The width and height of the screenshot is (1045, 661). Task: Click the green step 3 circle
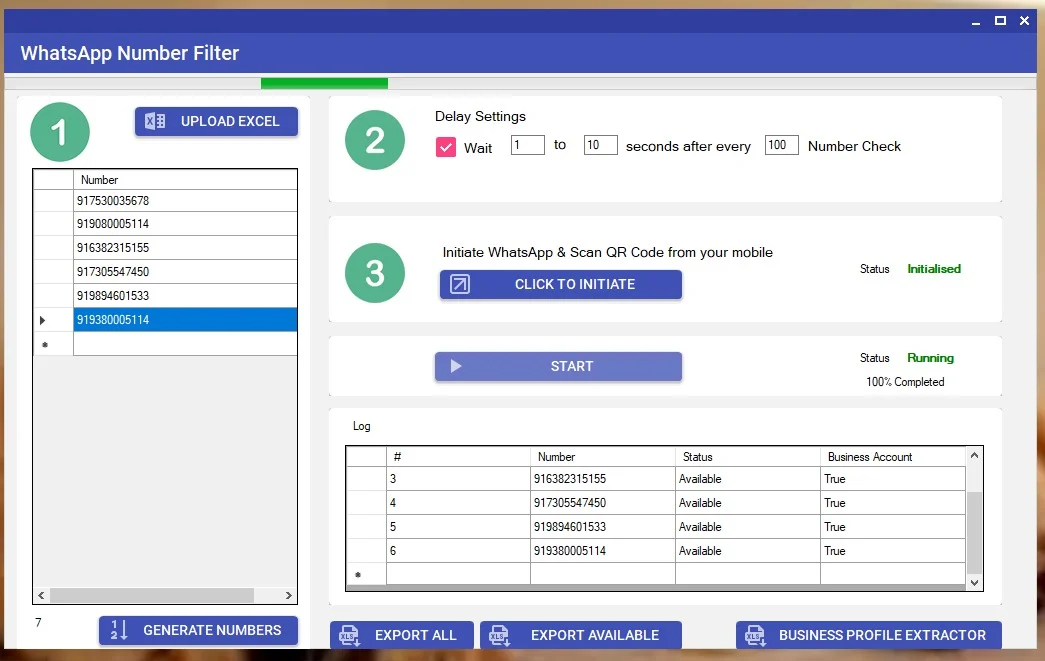(x=375, y=273)
